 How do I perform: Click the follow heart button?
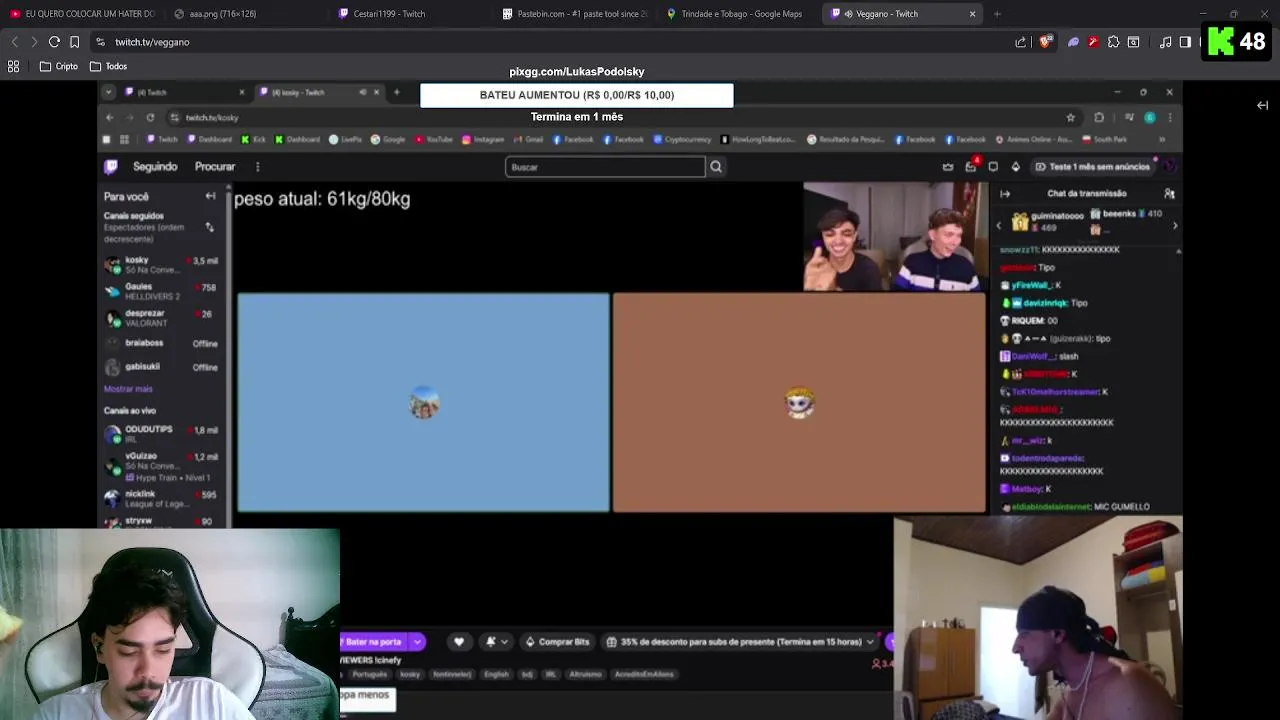coord(459,641)
